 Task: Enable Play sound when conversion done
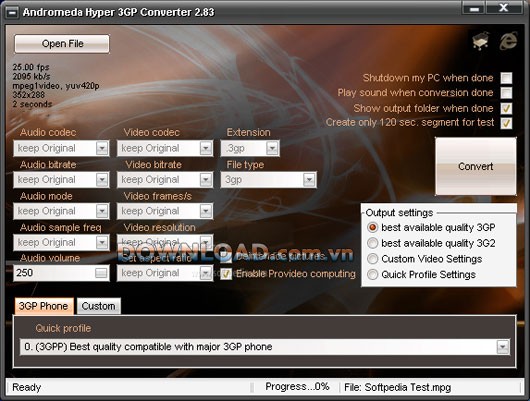(x=506, y=93)
